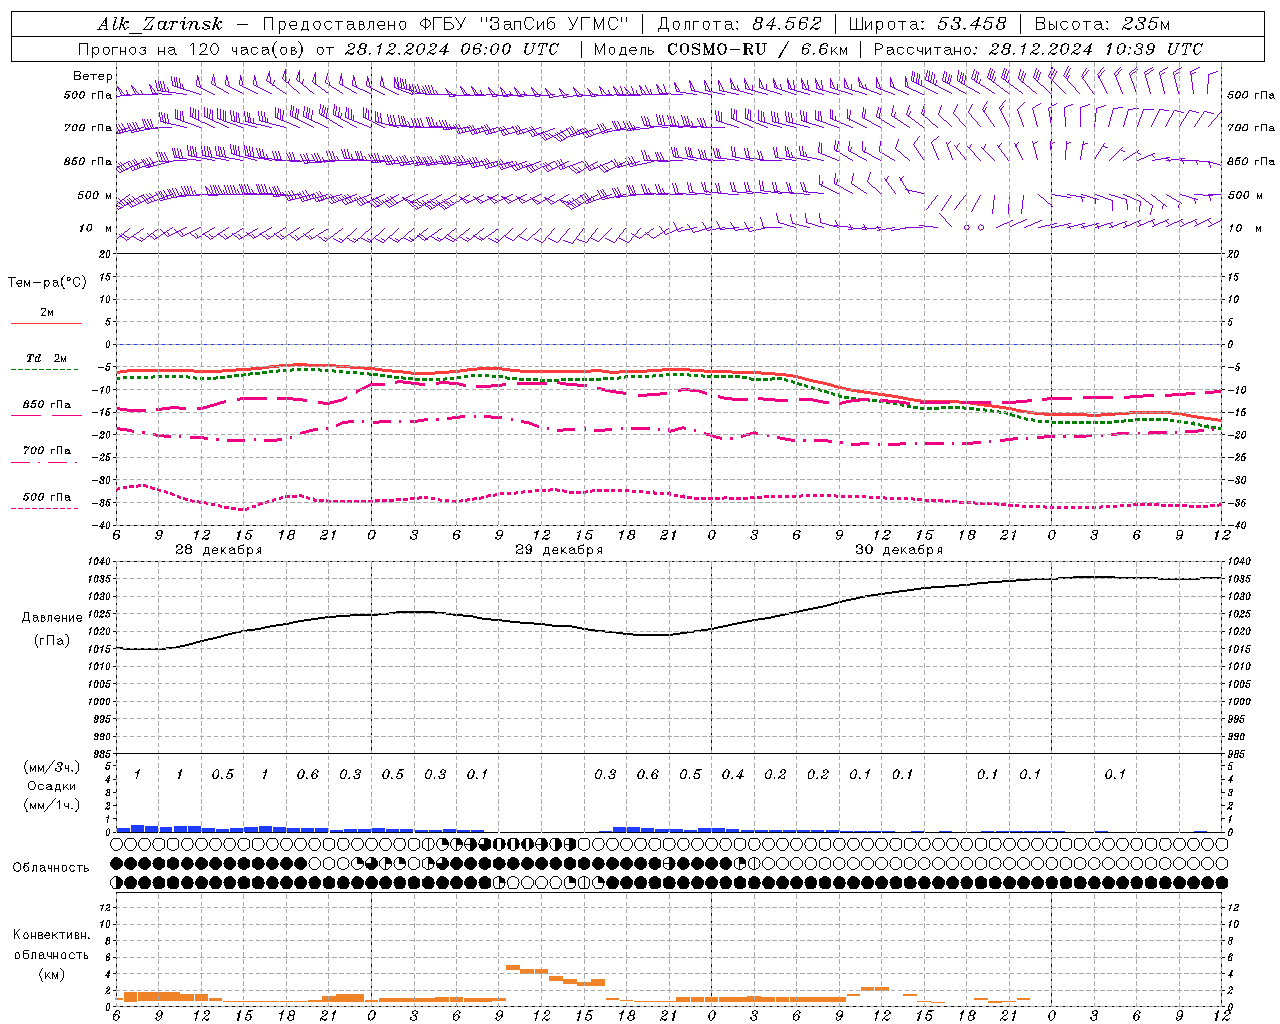This screenshot has width=1280, height=1024.
Task: Select the 500 м wind level label on left
Action: point(95,195)
